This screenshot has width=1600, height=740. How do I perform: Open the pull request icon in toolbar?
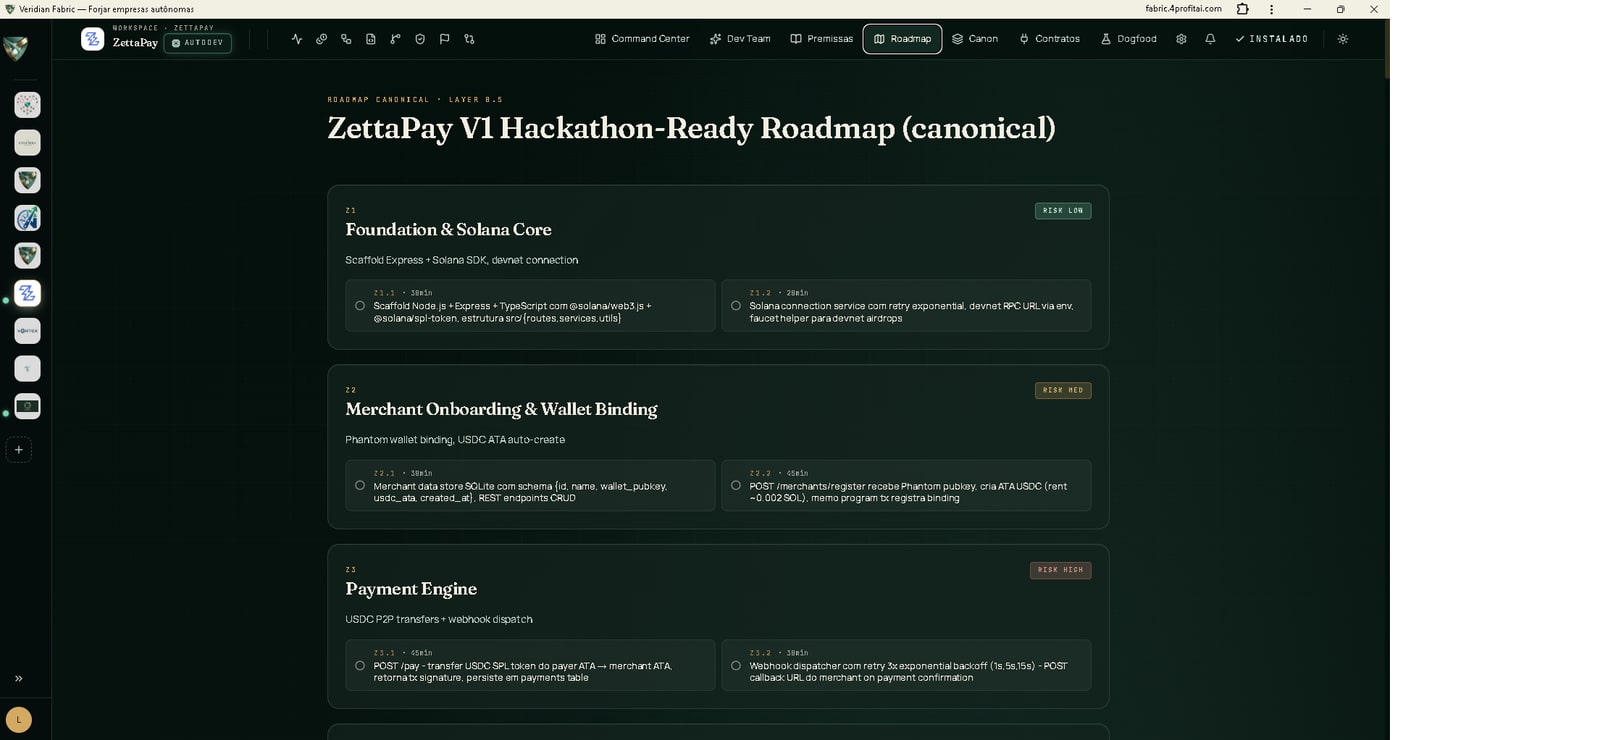(x=469, y=39)
